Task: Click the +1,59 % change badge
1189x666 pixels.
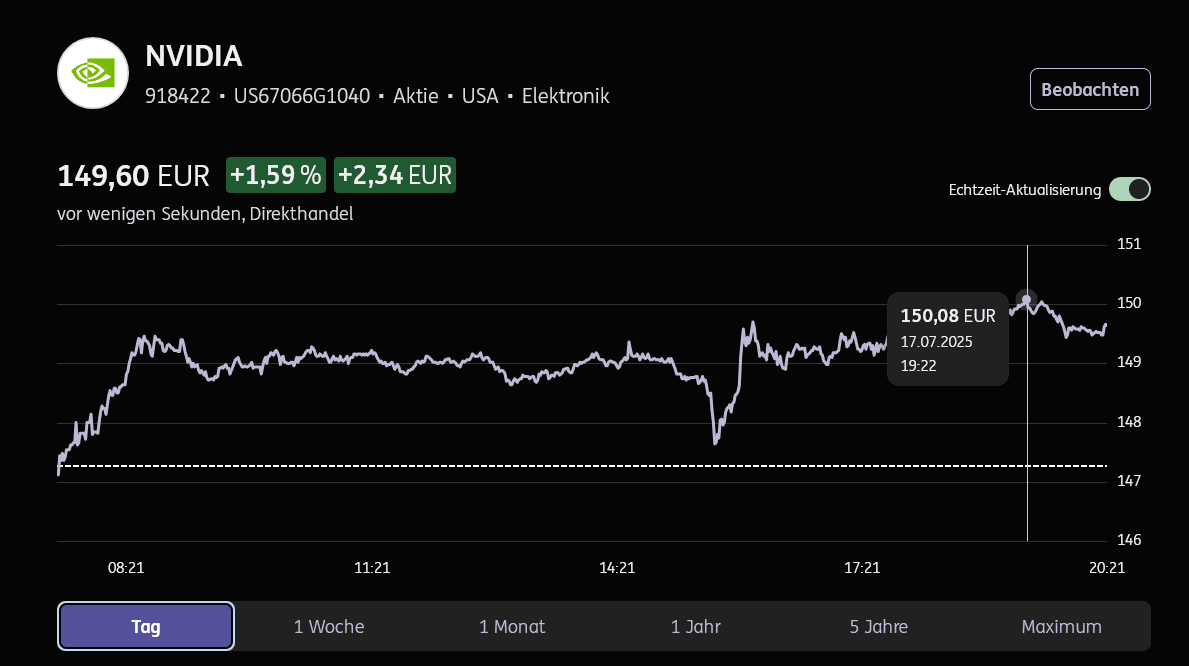Action: click(276, 175)
